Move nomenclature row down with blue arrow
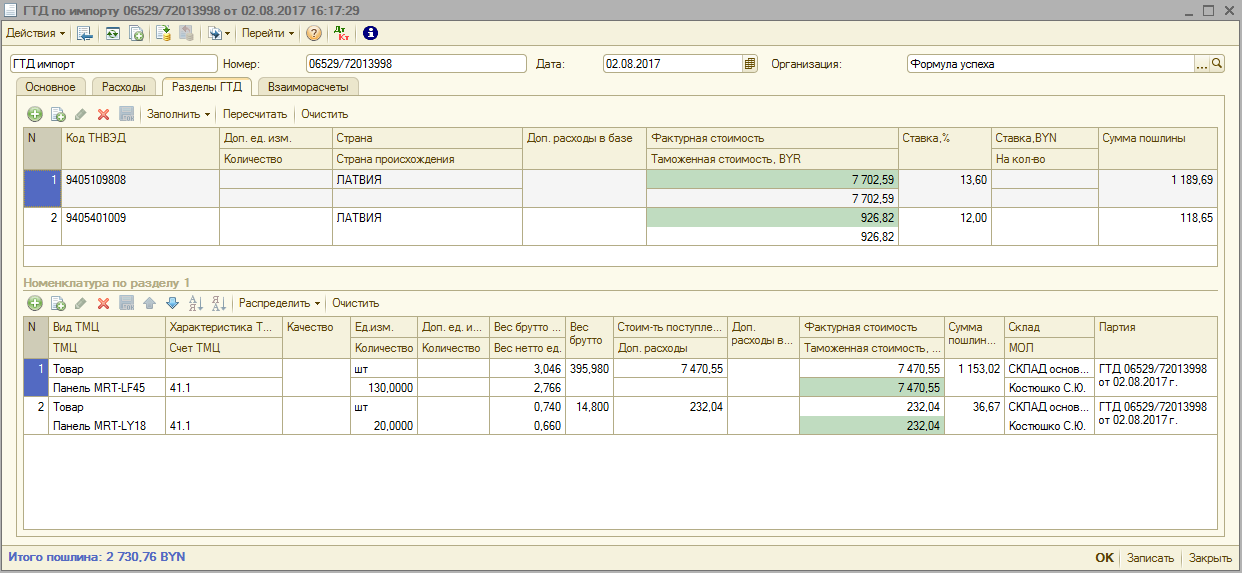The image size is (1242, 573). click(x=171, y=303)
